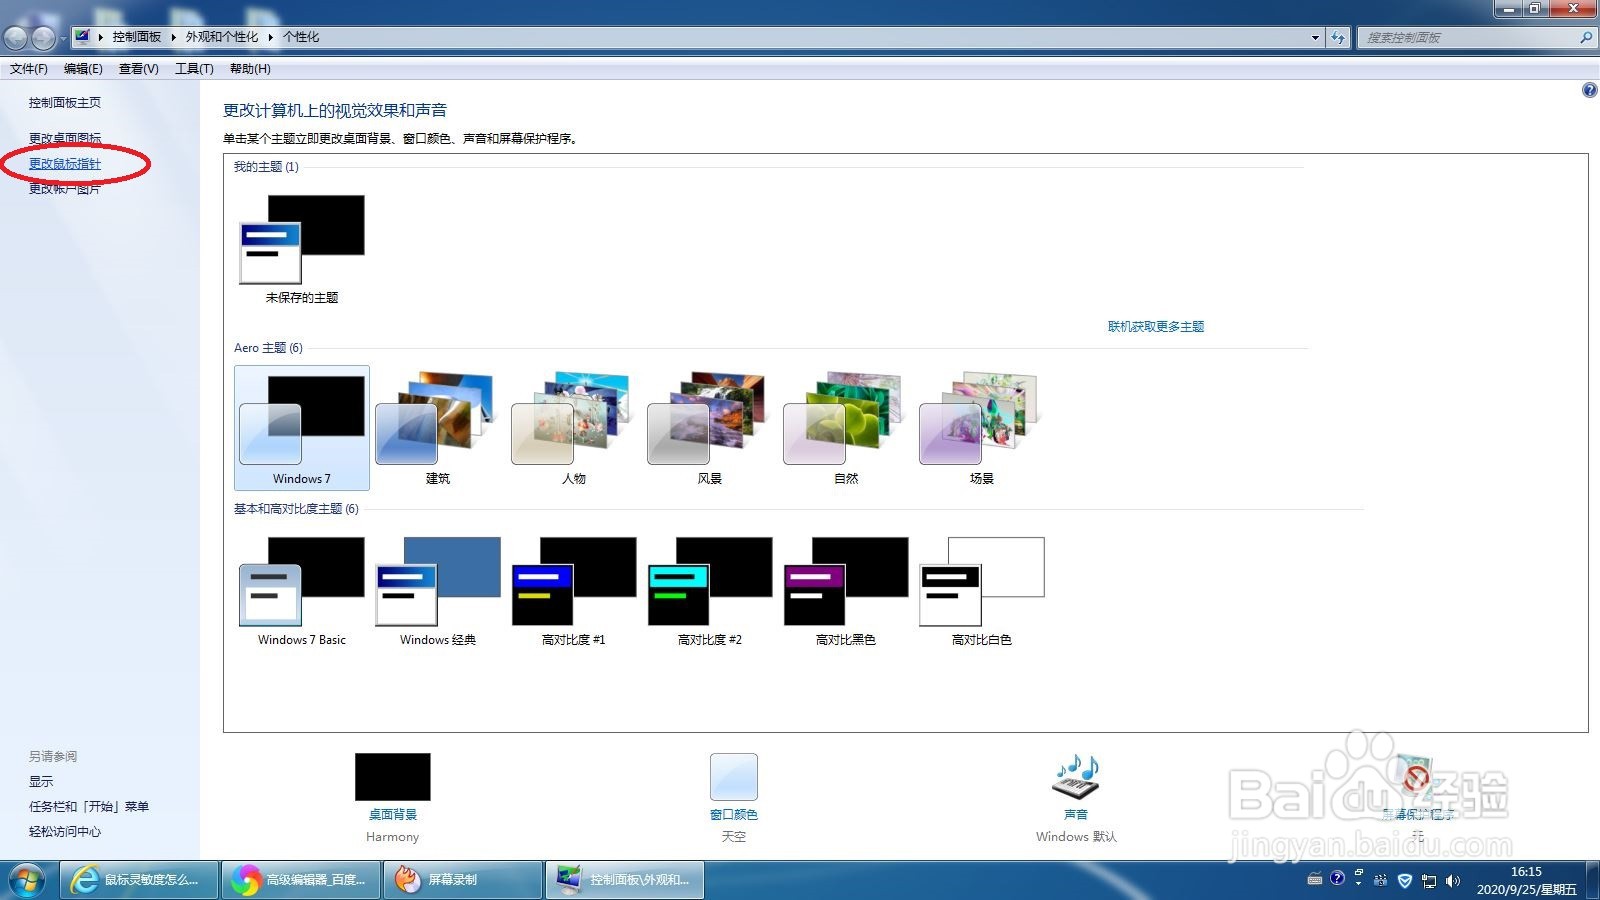
Task: Open the 编辑(E) menu
Action: click(83, 69)
